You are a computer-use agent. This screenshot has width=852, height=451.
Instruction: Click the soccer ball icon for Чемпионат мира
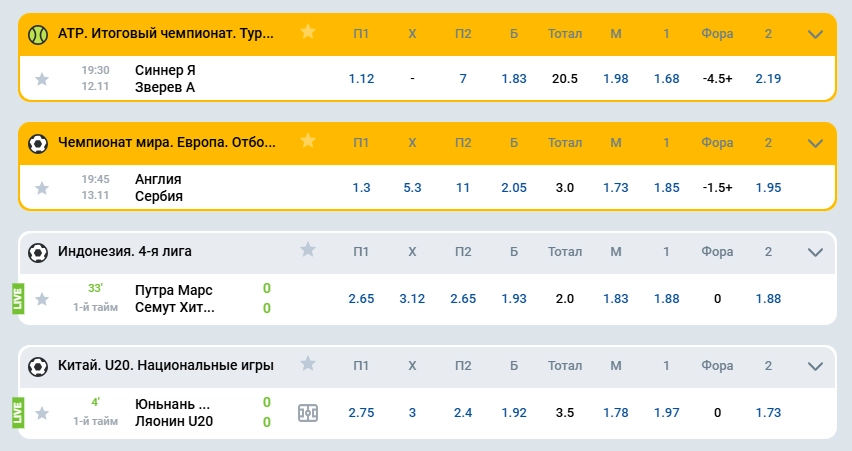(38, 142)
